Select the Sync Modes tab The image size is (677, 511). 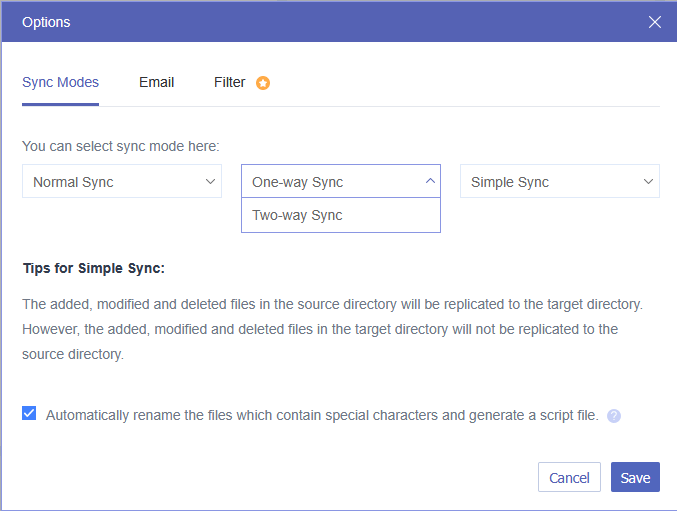tap(60, 82)
